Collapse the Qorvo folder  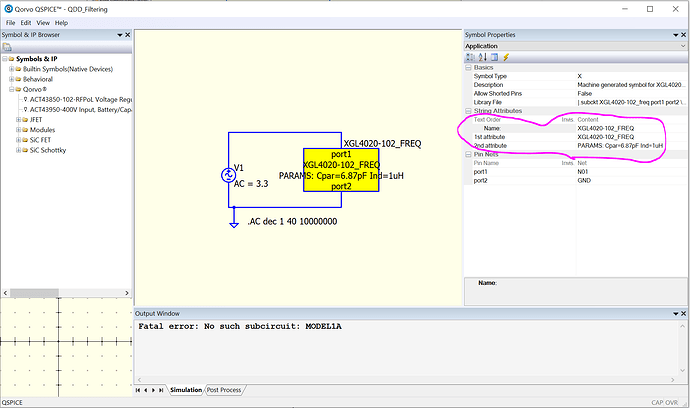click(x=12, y=89)
